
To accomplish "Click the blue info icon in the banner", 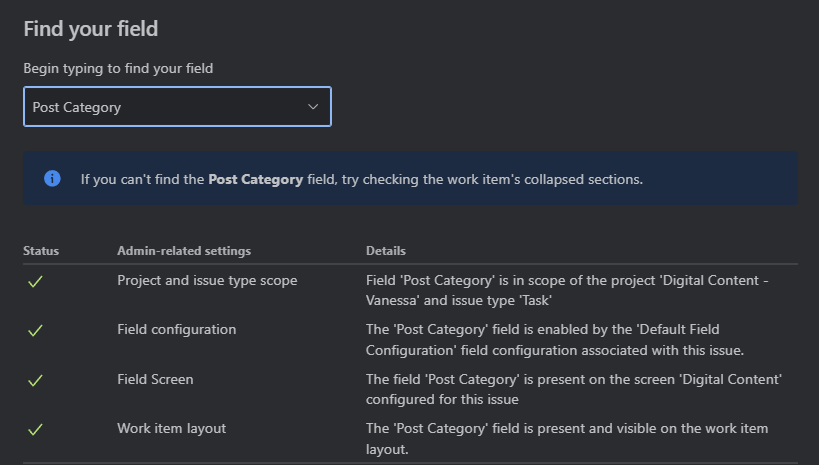I will click(x=52, y=179).
